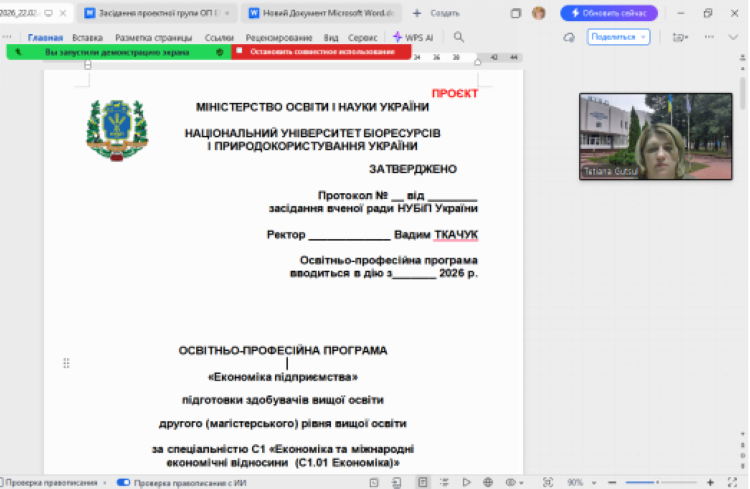Click the paragraph drag handle left of the program title
The height and width of the screenshot is (489, 750).
(x=66, y=363)
